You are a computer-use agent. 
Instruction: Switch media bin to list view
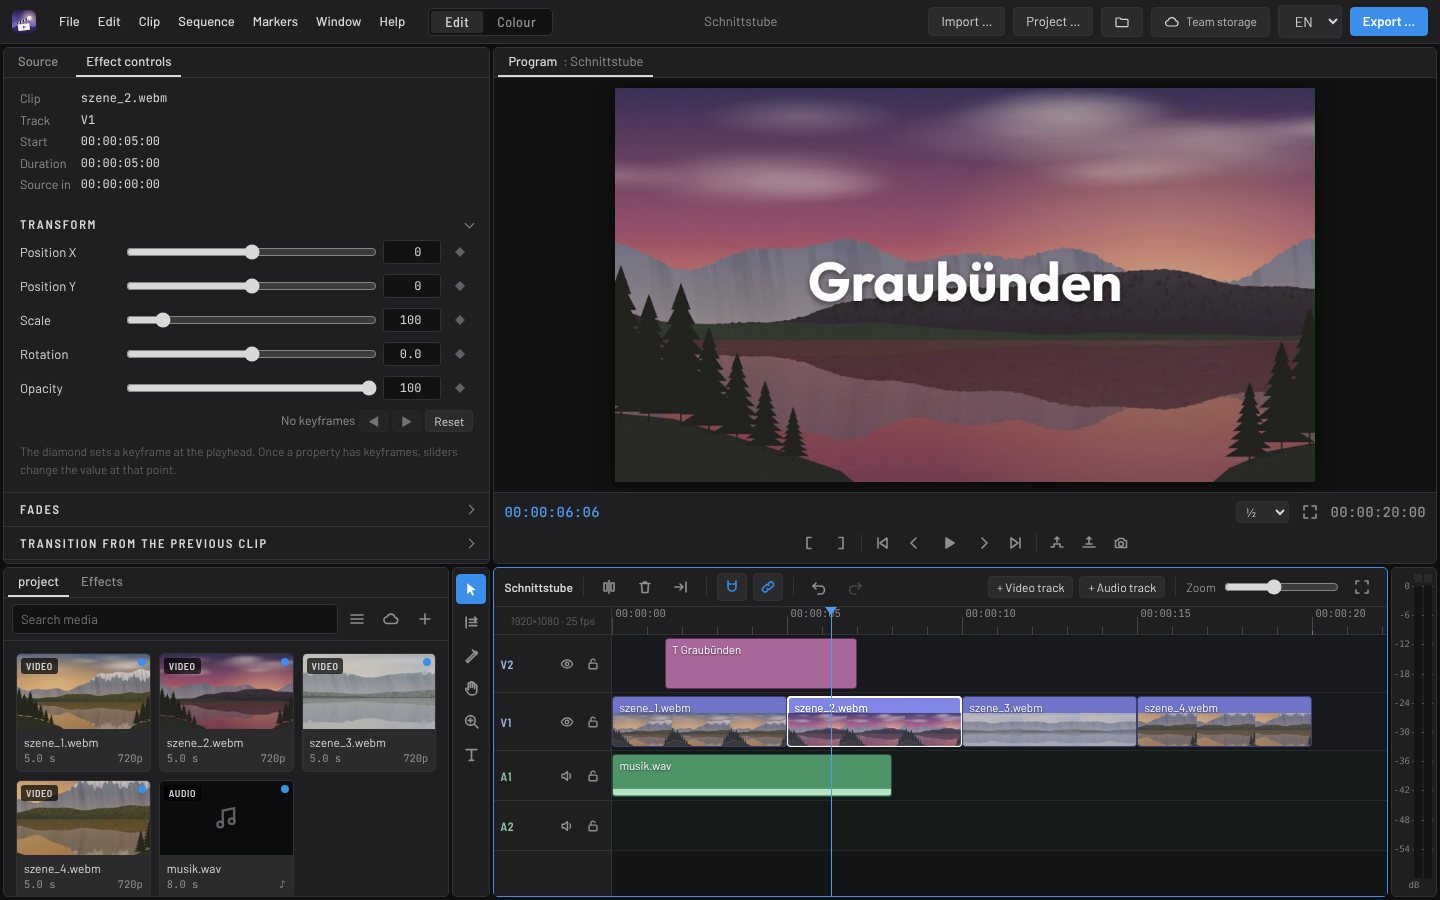tap(357, 619)
